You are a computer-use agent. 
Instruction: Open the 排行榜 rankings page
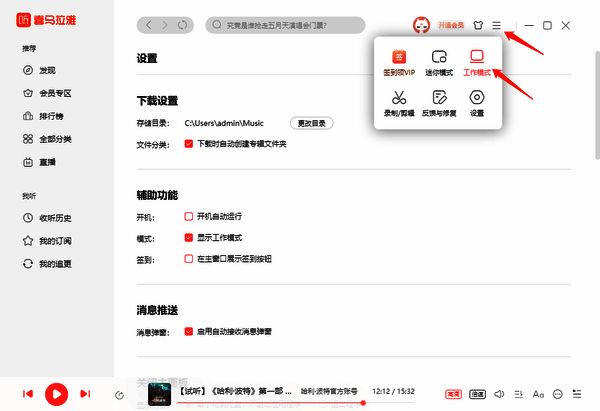pos(43,116)
